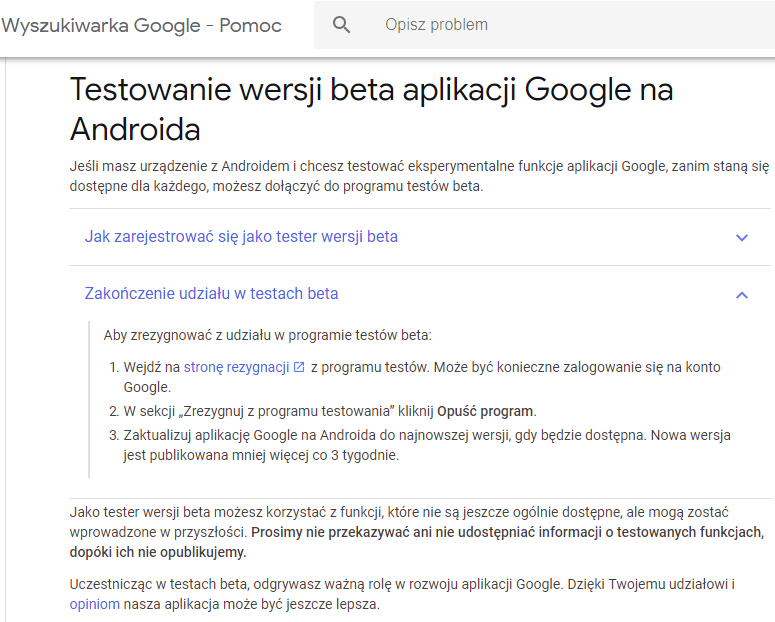775x622 pixels.
Task: Click the bold "Prosimy nie przekazywać" warning text
Action: [x=508, y=532]
